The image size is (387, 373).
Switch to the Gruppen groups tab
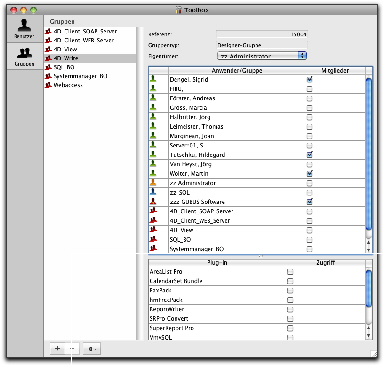point(24,56)
